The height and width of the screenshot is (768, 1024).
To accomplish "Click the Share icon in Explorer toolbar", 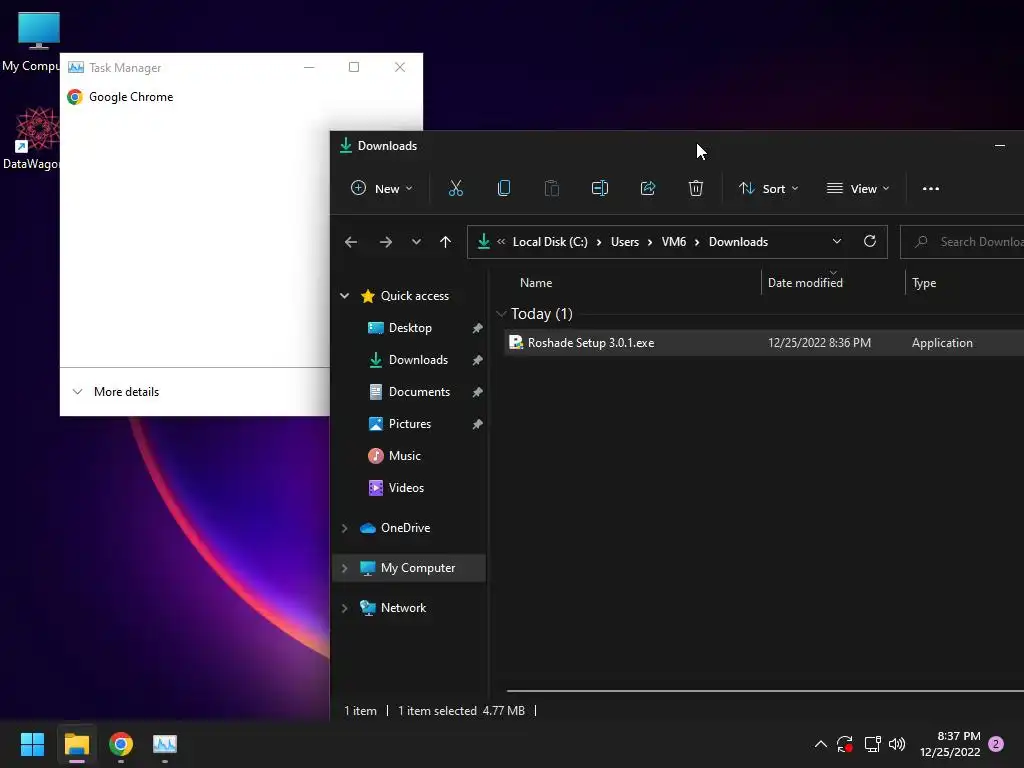I will pos(648,189).
